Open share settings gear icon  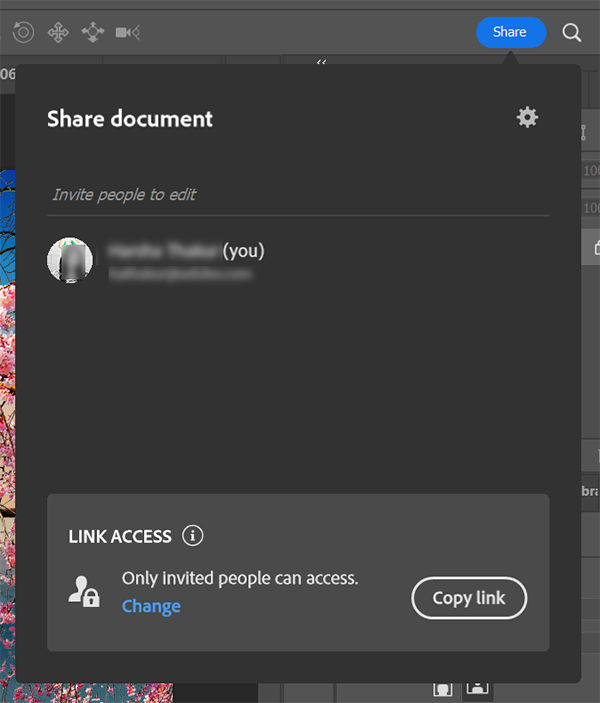527,117
